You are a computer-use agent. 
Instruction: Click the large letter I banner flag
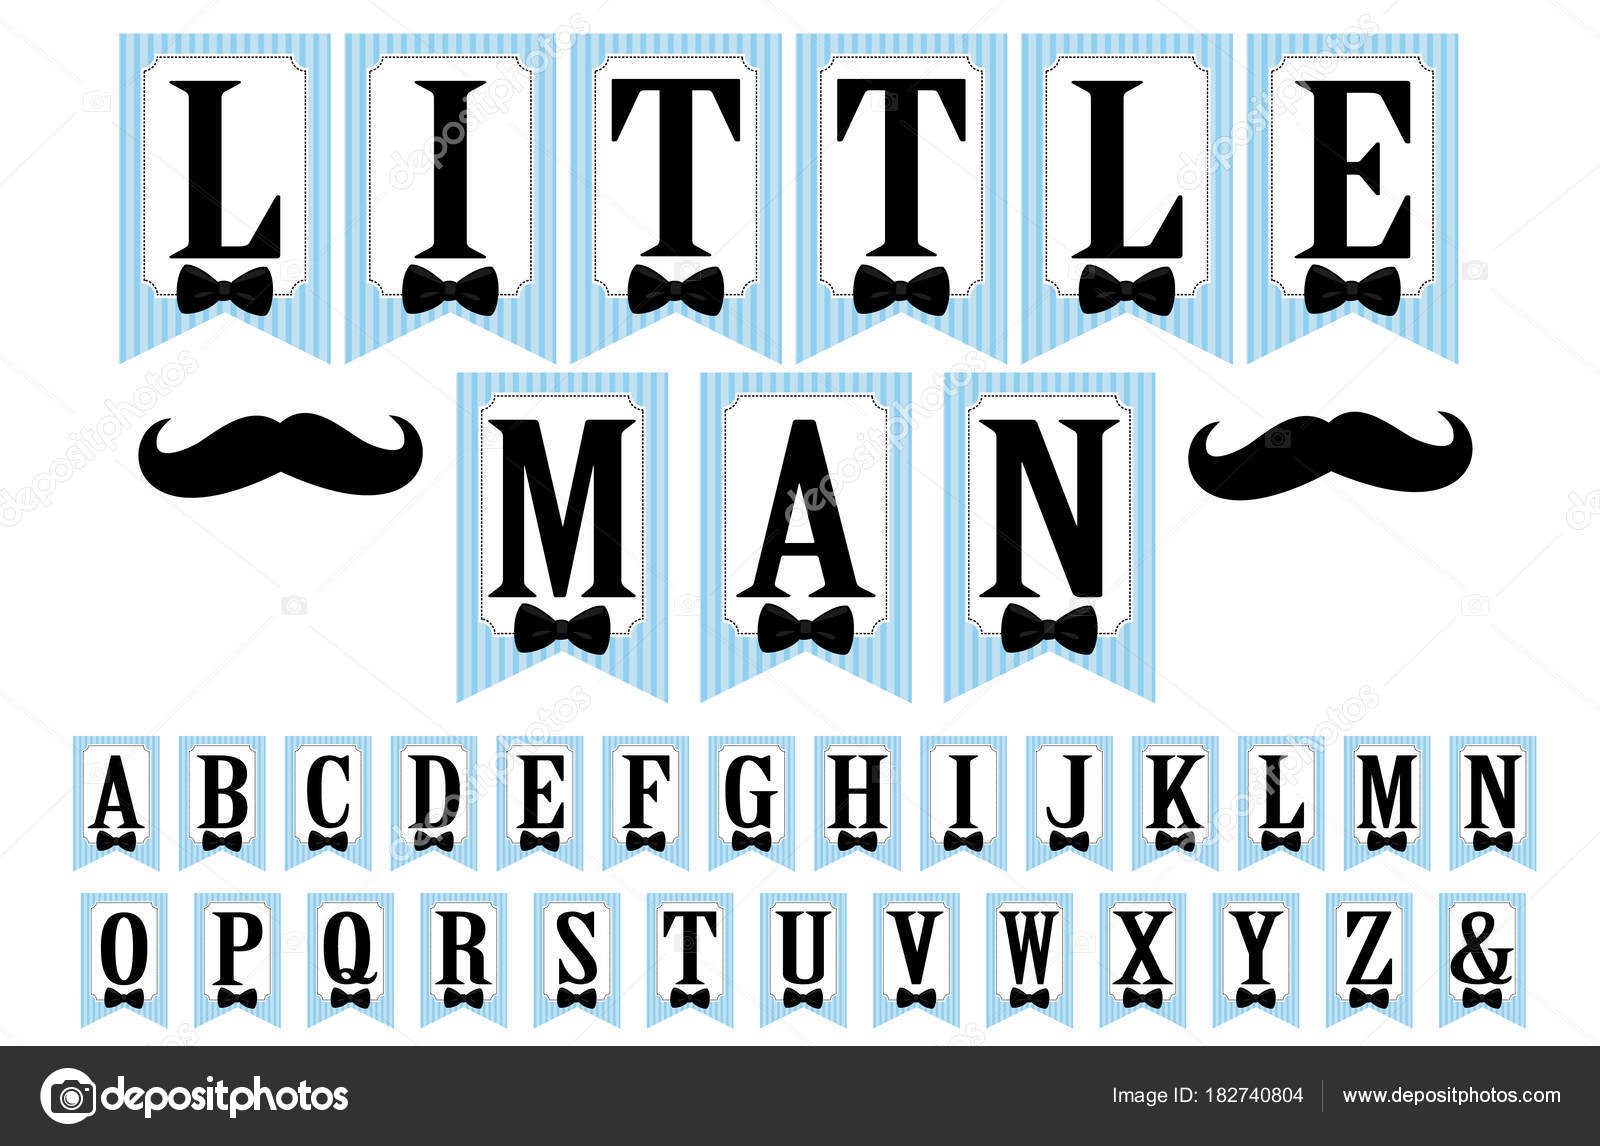[x=450, y=198]
